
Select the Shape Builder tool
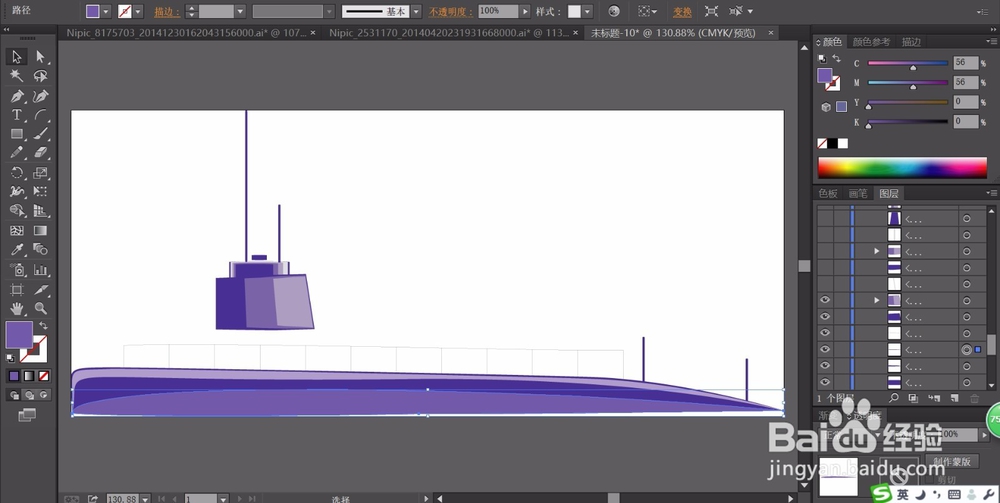[17, 210]
